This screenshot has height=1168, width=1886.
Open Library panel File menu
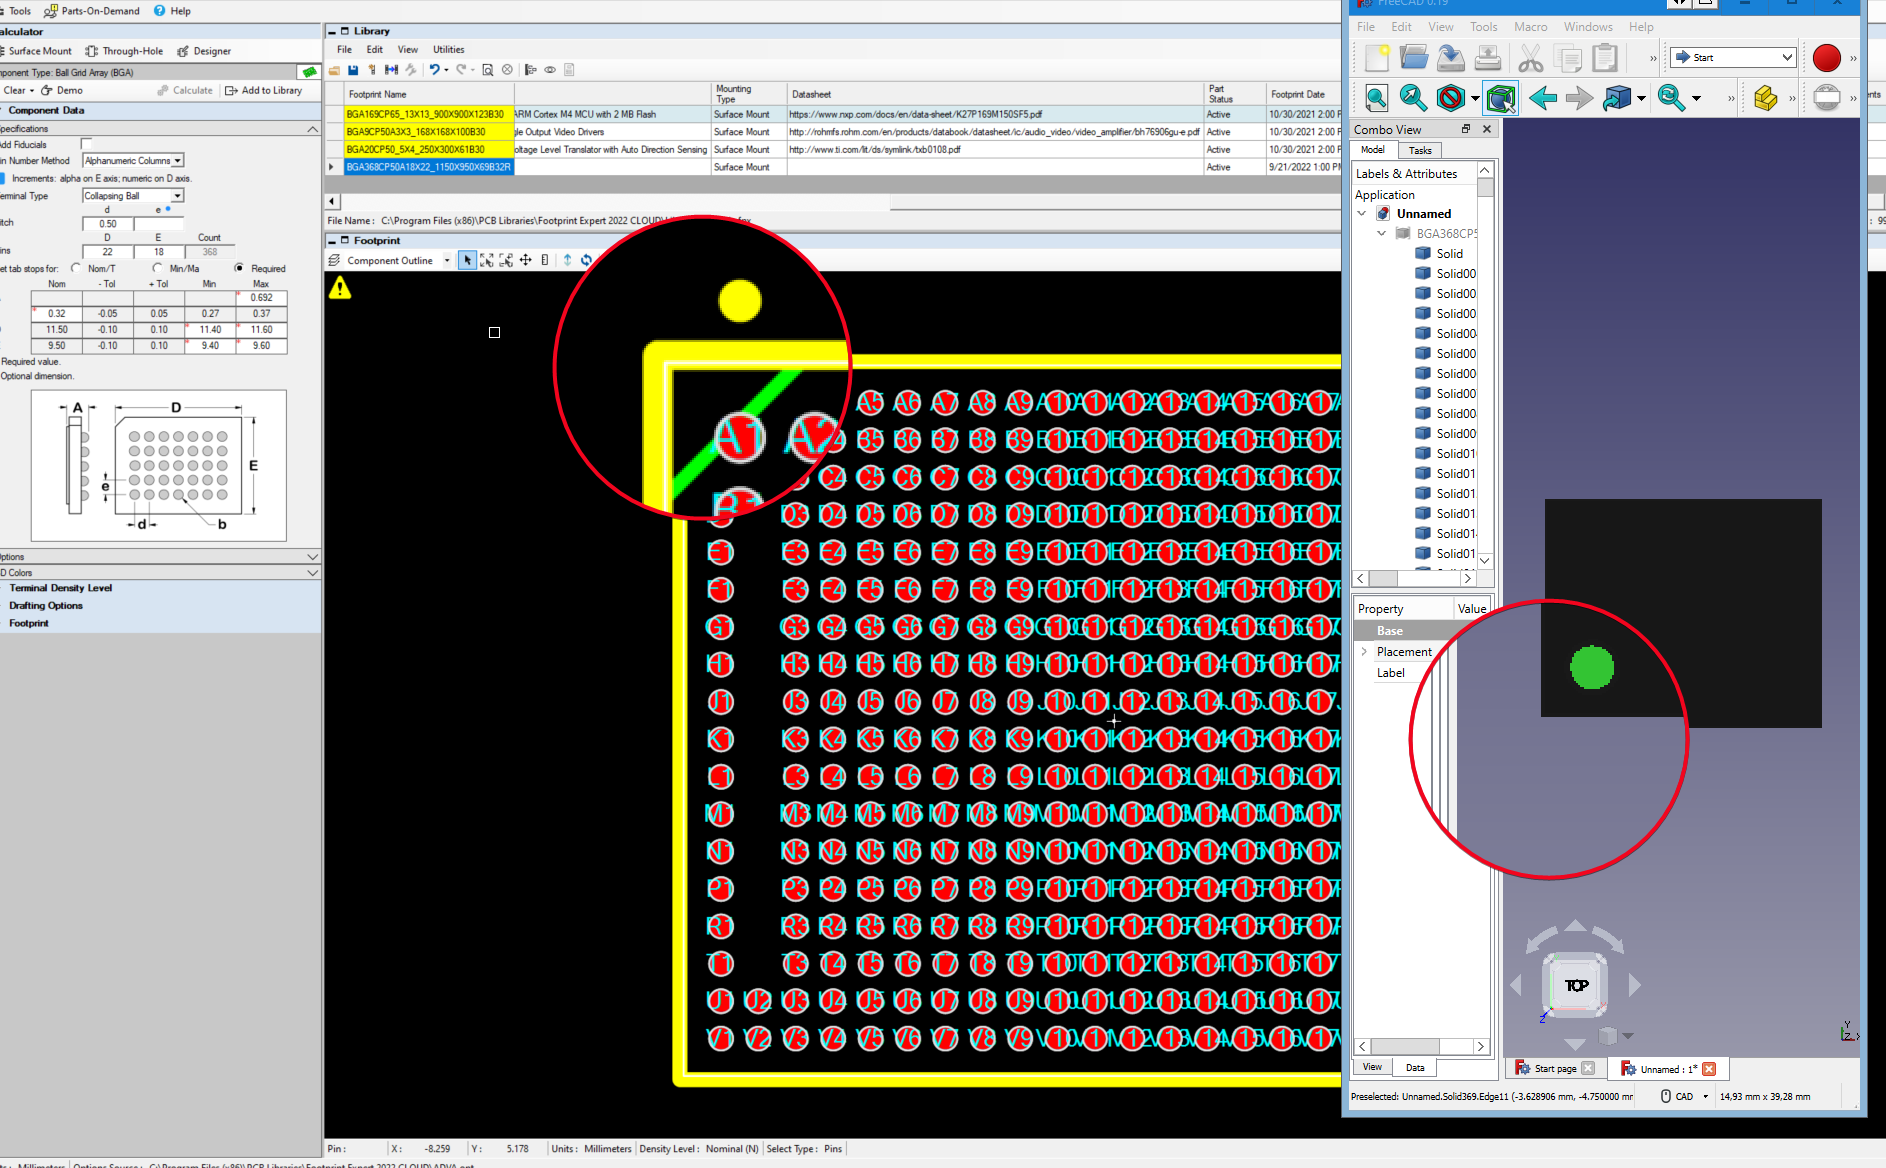pyautogui.click(x=344, y=49)
